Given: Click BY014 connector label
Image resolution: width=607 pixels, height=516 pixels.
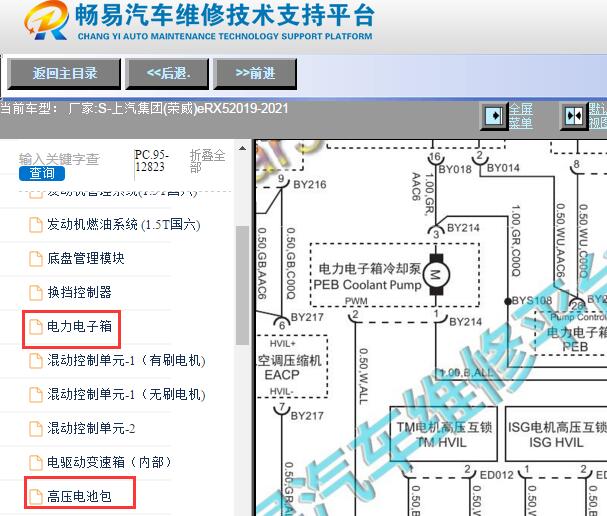Looking at the screenshot, I should pyautogui.click(x=503, y=168).
